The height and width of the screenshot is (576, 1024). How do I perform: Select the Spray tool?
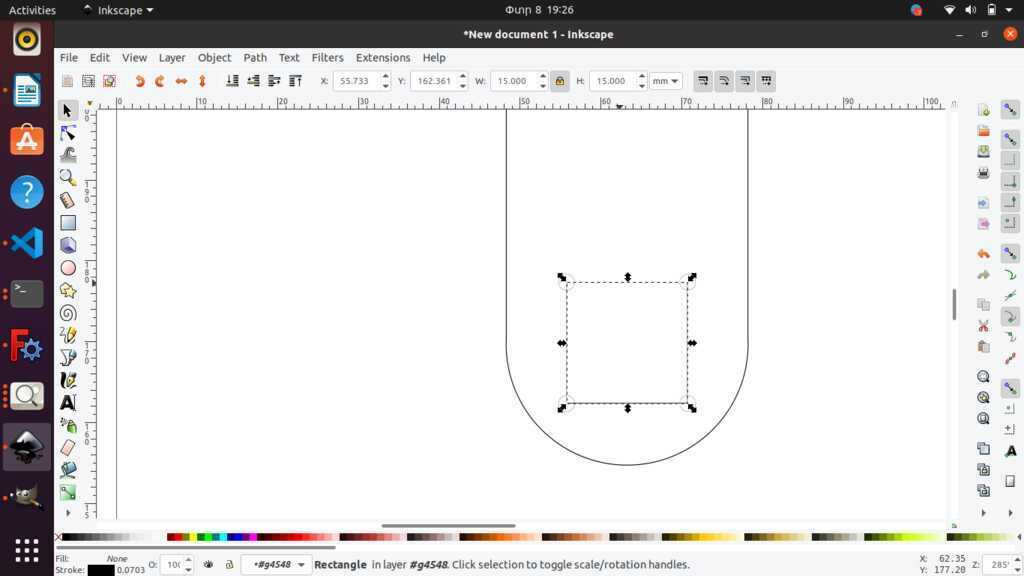[67, 425]
